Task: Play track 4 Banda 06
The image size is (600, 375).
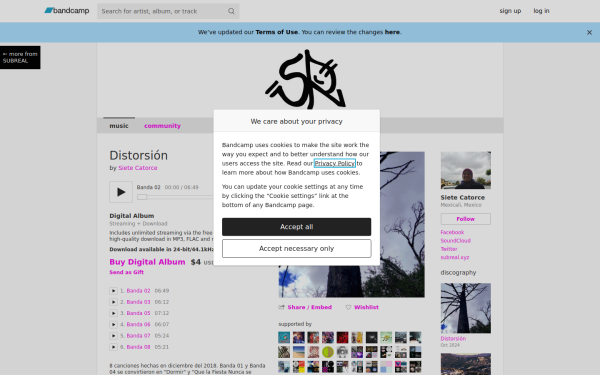Action: pyautogui.click(x=113, y=324)
